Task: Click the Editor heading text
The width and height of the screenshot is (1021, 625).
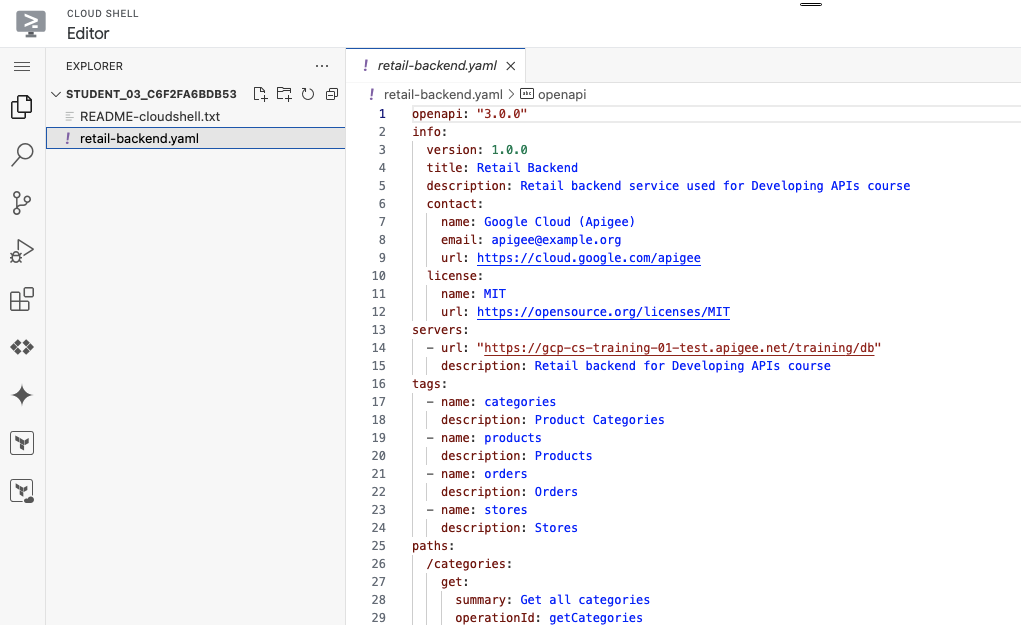Action: point(88,34)
